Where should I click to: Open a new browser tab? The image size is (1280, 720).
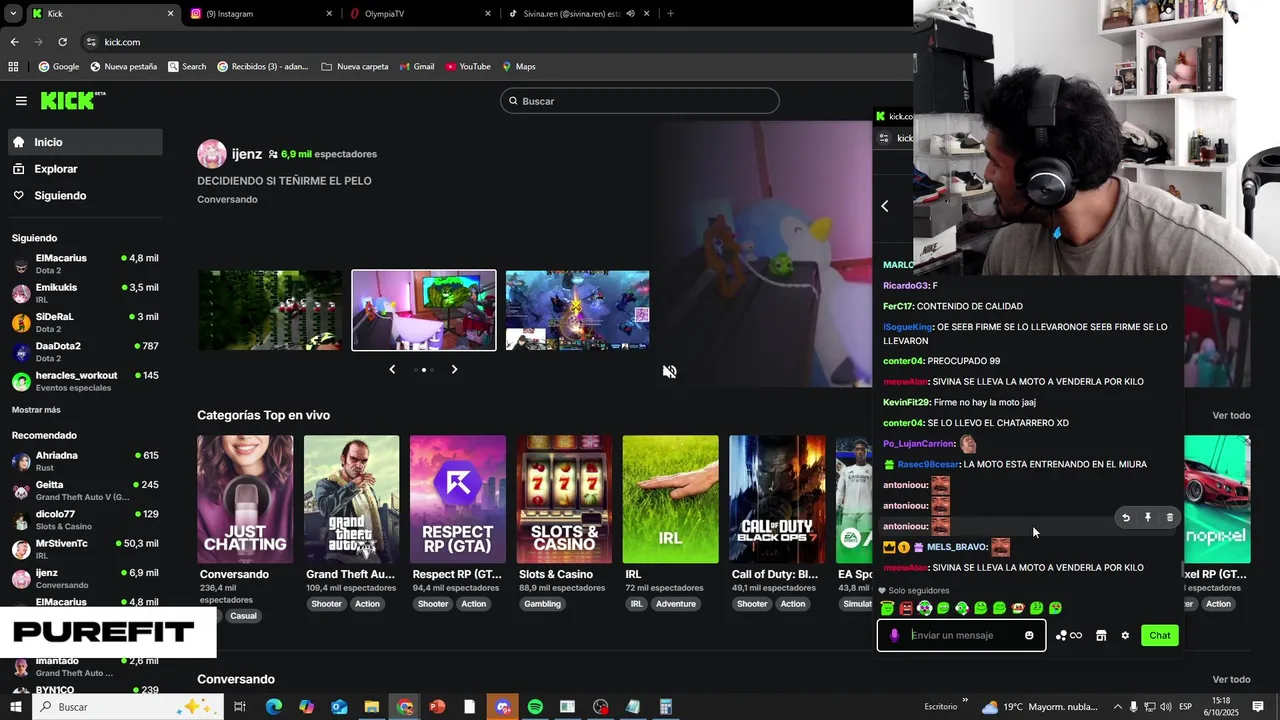(670, 14)
